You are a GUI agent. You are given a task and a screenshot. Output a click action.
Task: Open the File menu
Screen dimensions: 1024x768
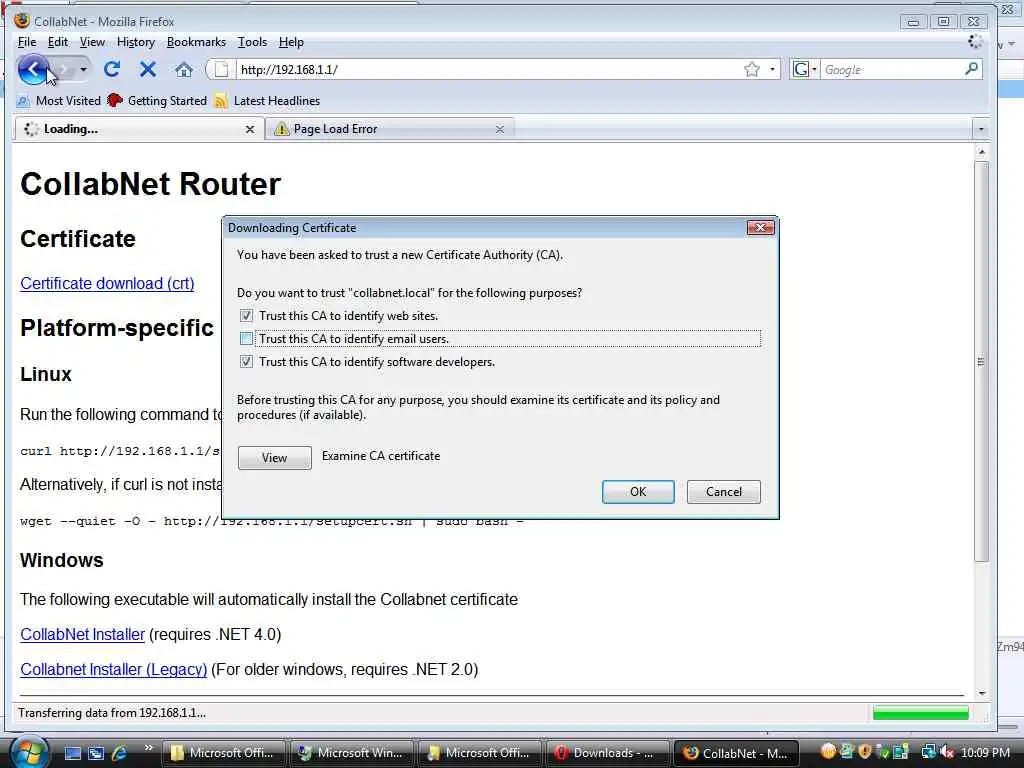pyautogui.click(x=27, y=42)
